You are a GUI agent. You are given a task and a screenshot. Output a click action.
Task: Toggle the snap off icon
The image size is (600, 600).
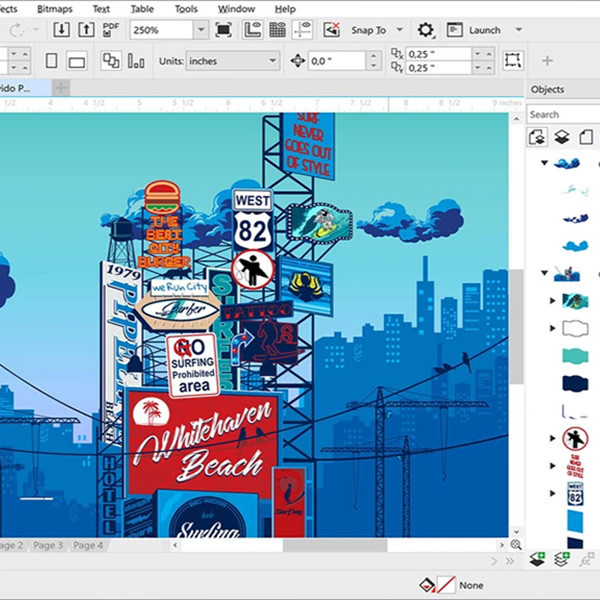(332, 30)
